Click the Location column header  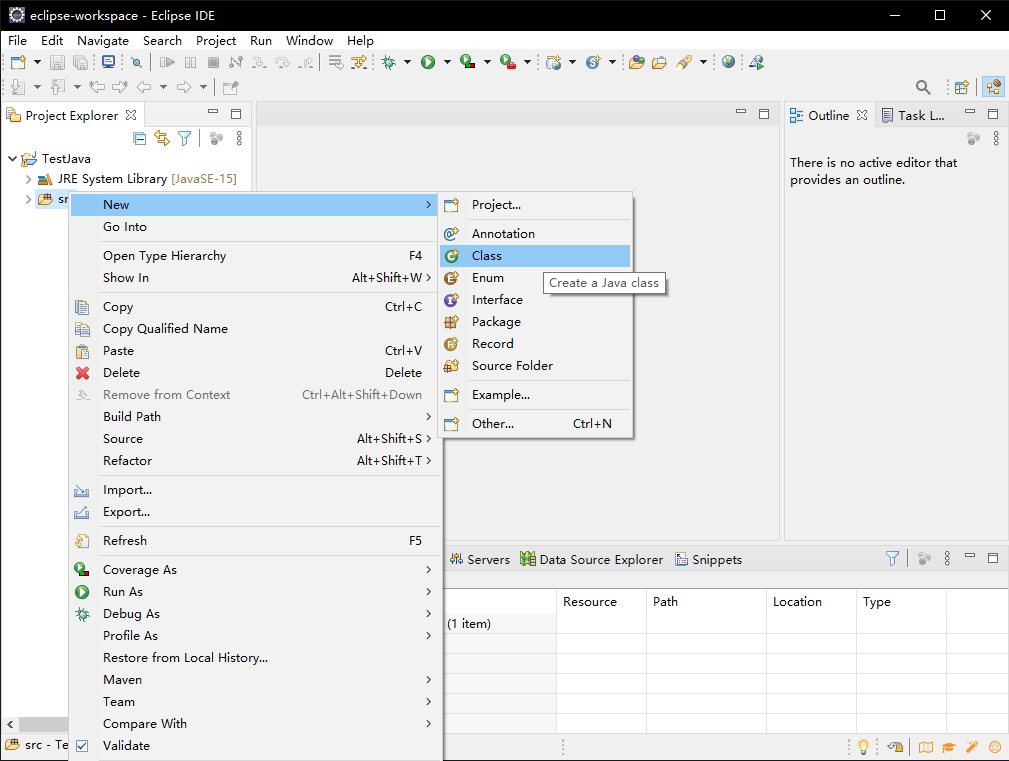811,602
